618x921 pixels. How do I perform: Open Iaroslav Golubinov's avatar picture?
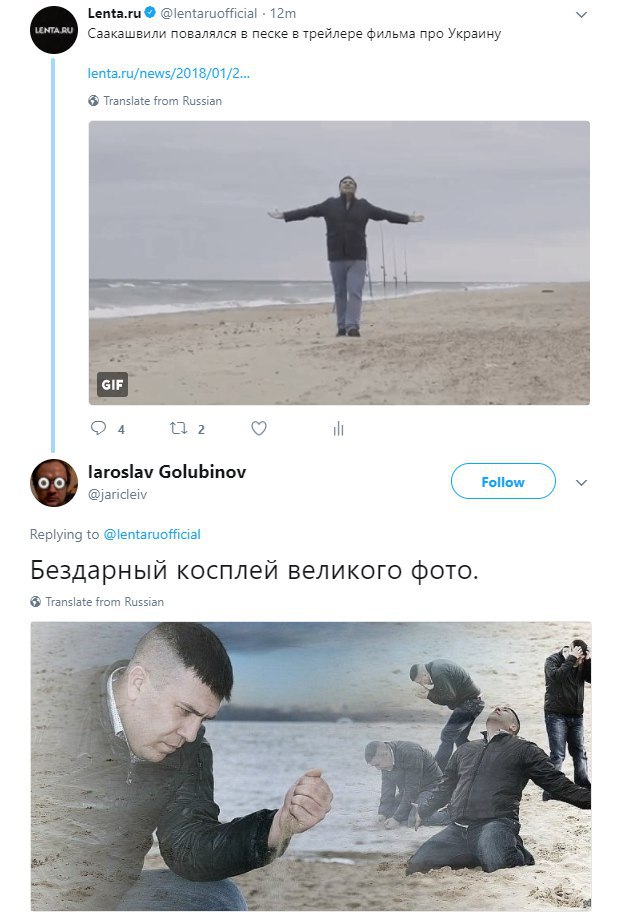(54, 483)
